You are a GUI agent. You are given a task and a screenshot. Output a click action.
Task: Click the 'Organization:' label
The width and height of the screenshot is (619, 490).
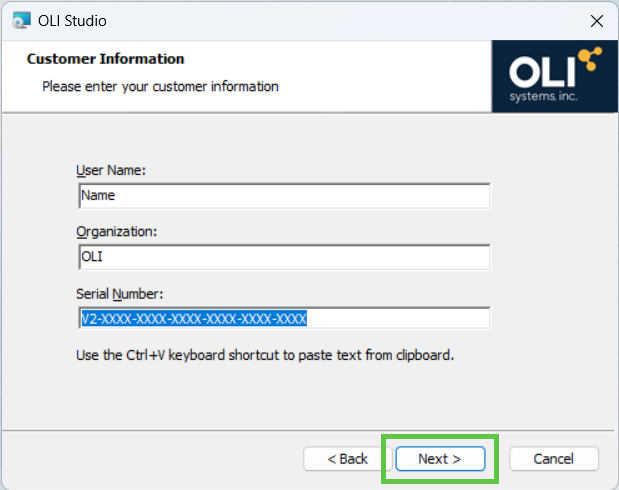click(116, 232)
